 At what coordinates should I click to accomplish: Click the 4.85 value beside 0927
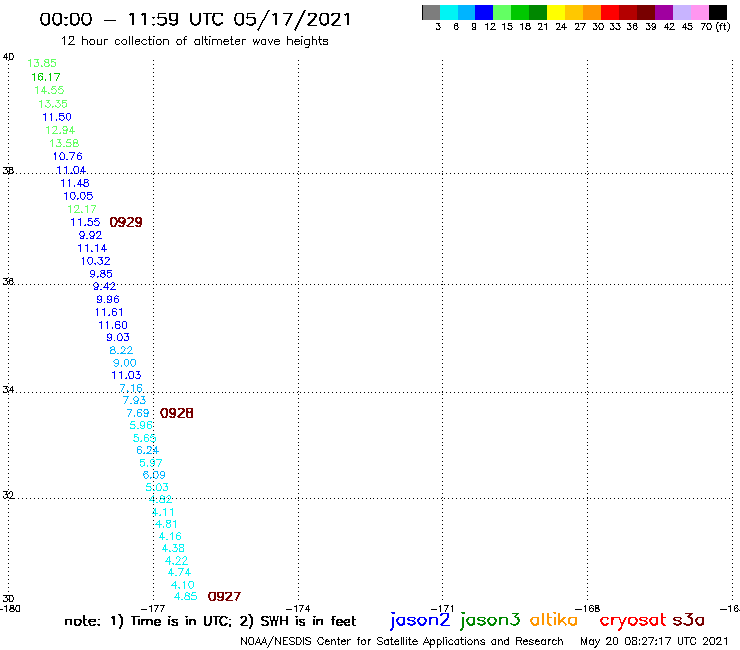(185, 596)
